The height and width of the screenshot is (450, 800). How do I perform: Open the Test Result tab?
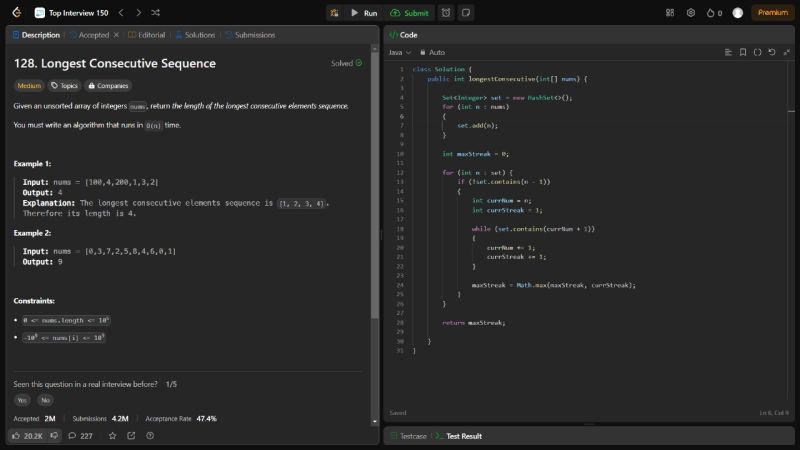coord(459,436)
